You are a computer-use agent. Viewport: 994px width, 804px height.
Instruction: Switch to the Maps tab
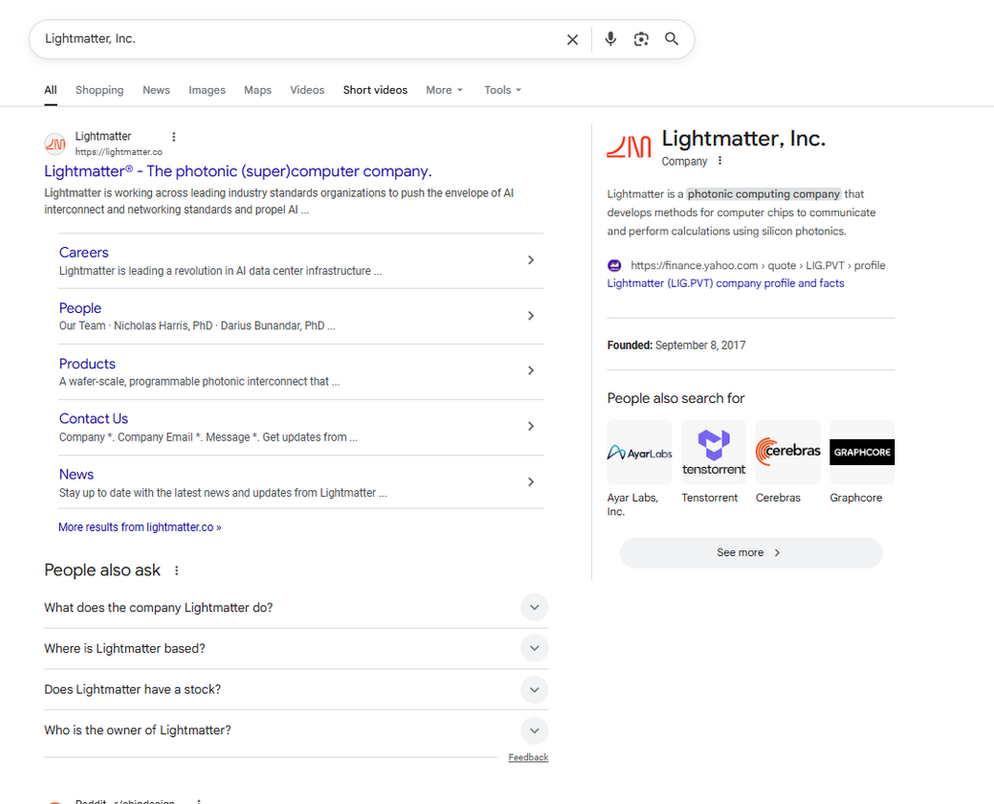[257, 90]
